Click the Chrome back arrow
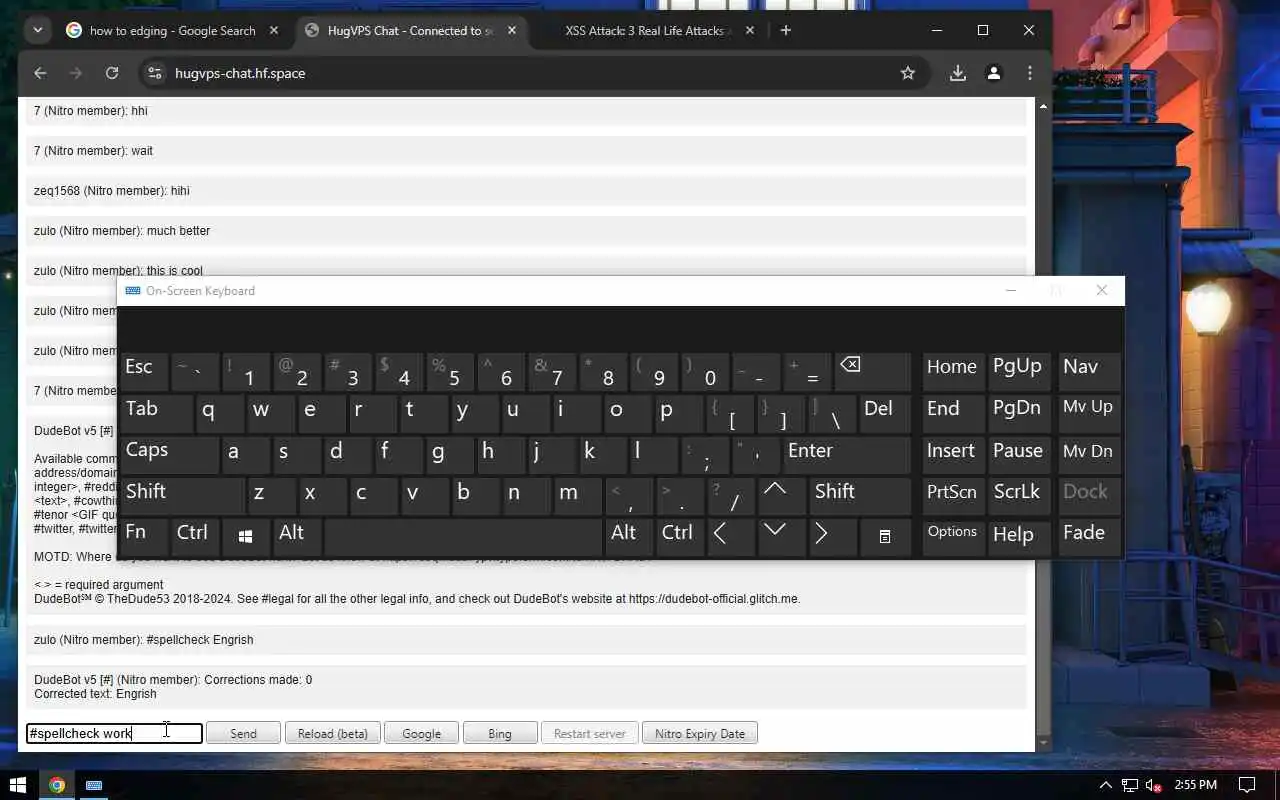 point(40,73)
